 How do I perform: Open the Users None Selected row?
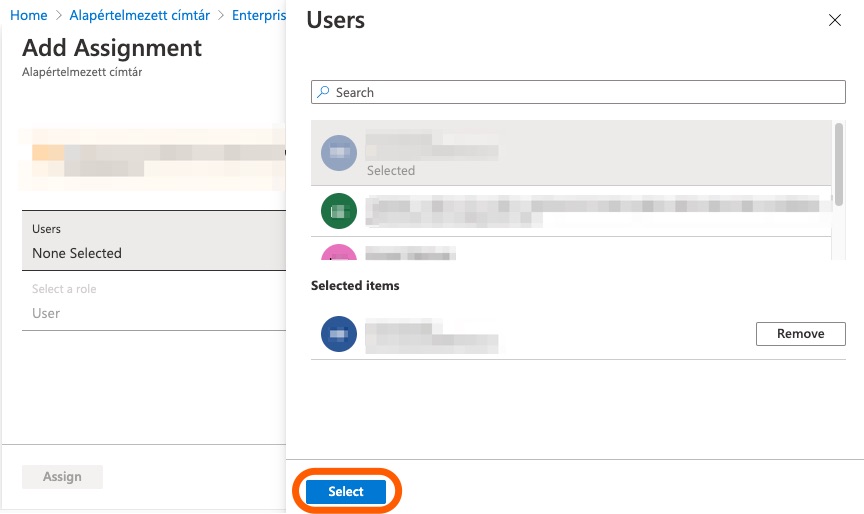[150, 242]
